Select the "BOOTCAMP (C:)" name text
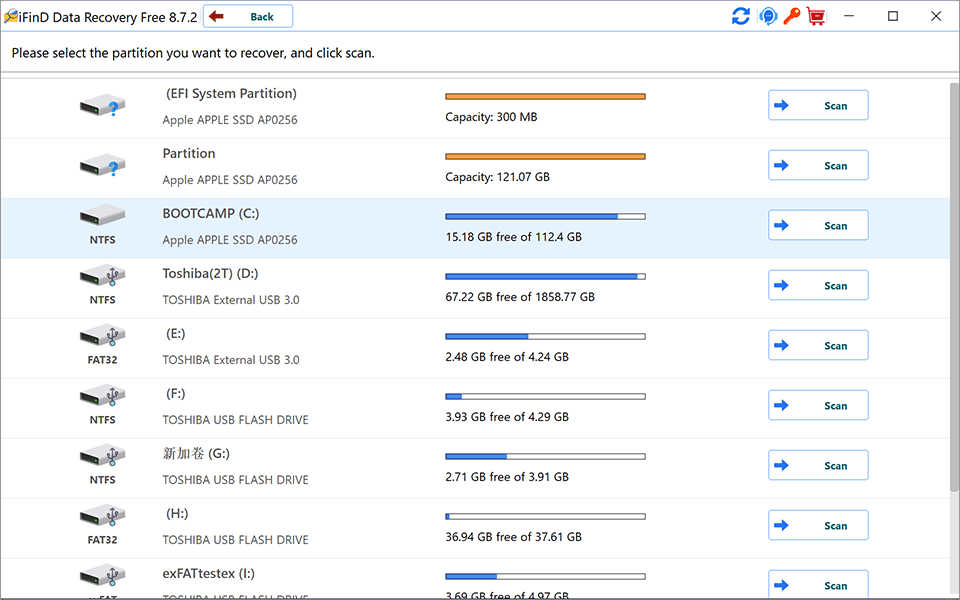This screenshot has width=960, height=600. [211, 214]
